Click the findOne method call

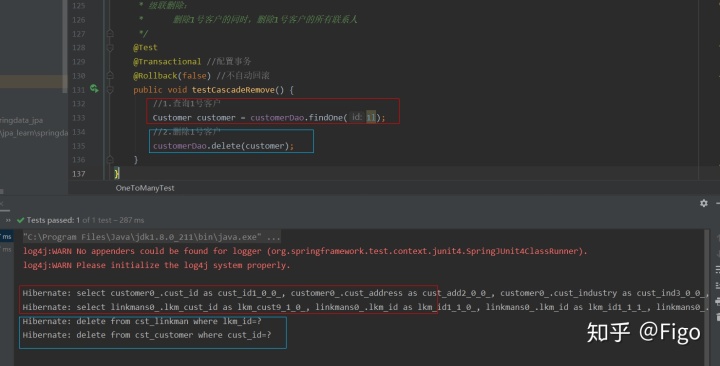pos(326,118)
